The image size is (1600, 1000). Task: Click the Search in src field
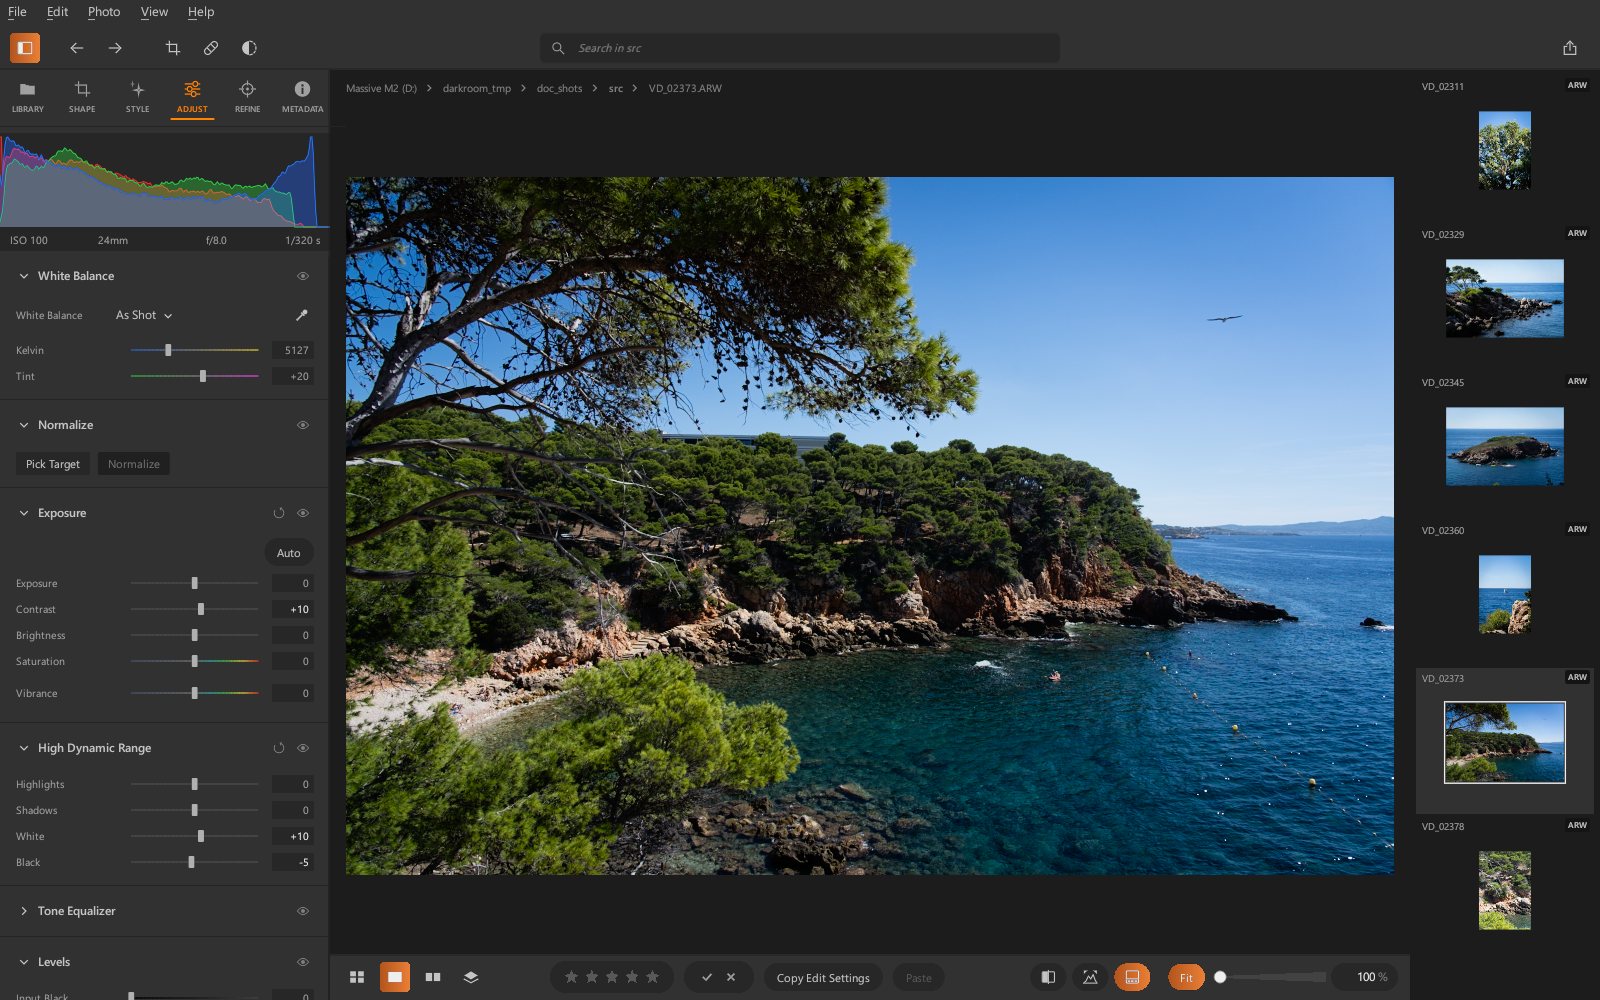click(800, 48)
